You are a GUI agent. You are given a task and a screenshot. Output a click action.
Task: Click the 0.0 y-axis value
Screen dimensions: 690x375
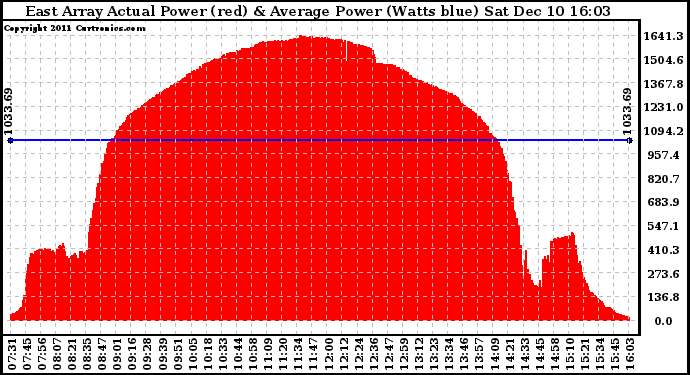pos(664,322)
